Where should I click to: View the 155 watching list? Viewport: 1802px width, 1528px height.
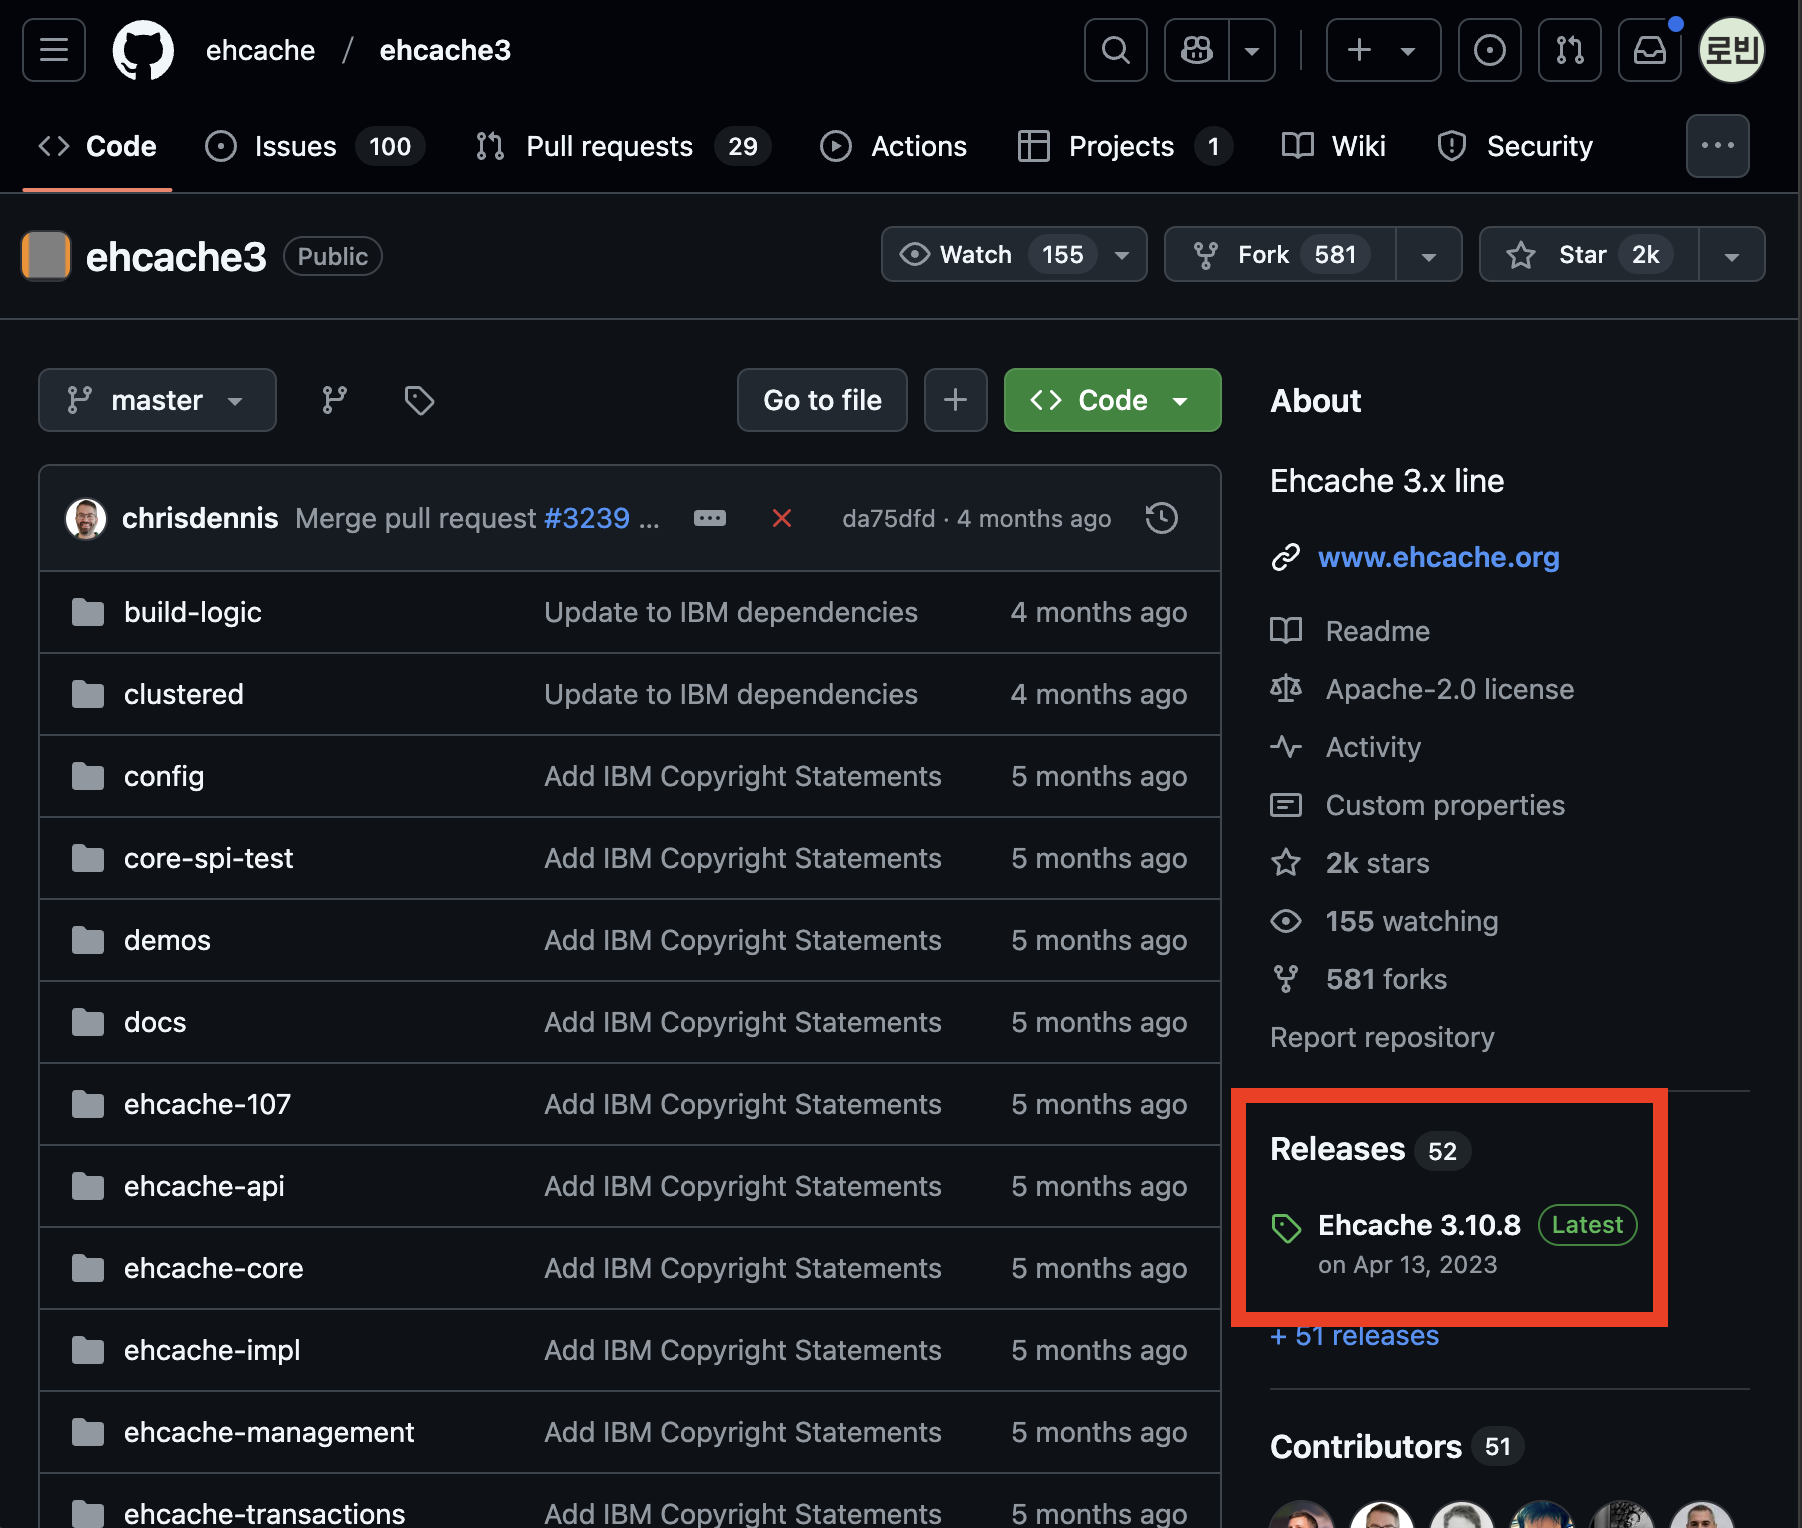[1384, 921]
